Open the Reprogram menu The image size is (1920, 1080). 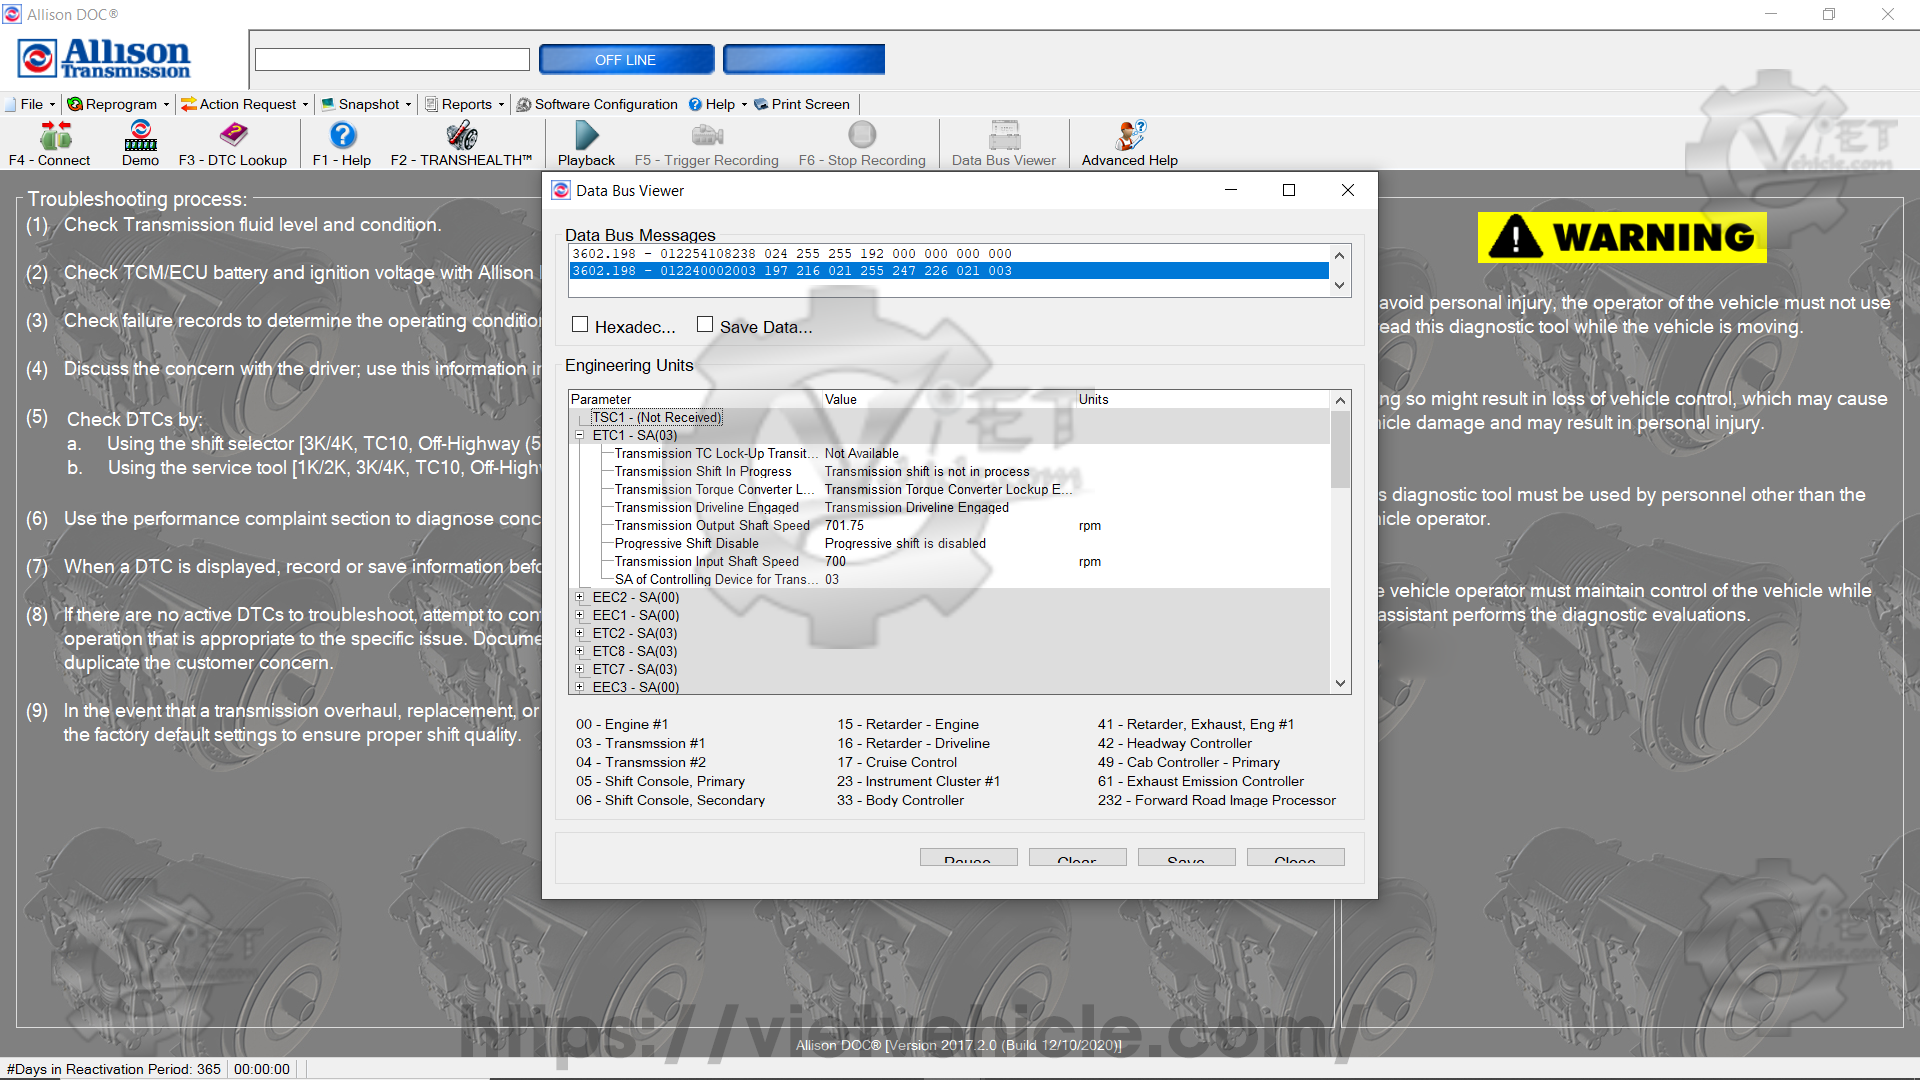[x=118, y=104]
